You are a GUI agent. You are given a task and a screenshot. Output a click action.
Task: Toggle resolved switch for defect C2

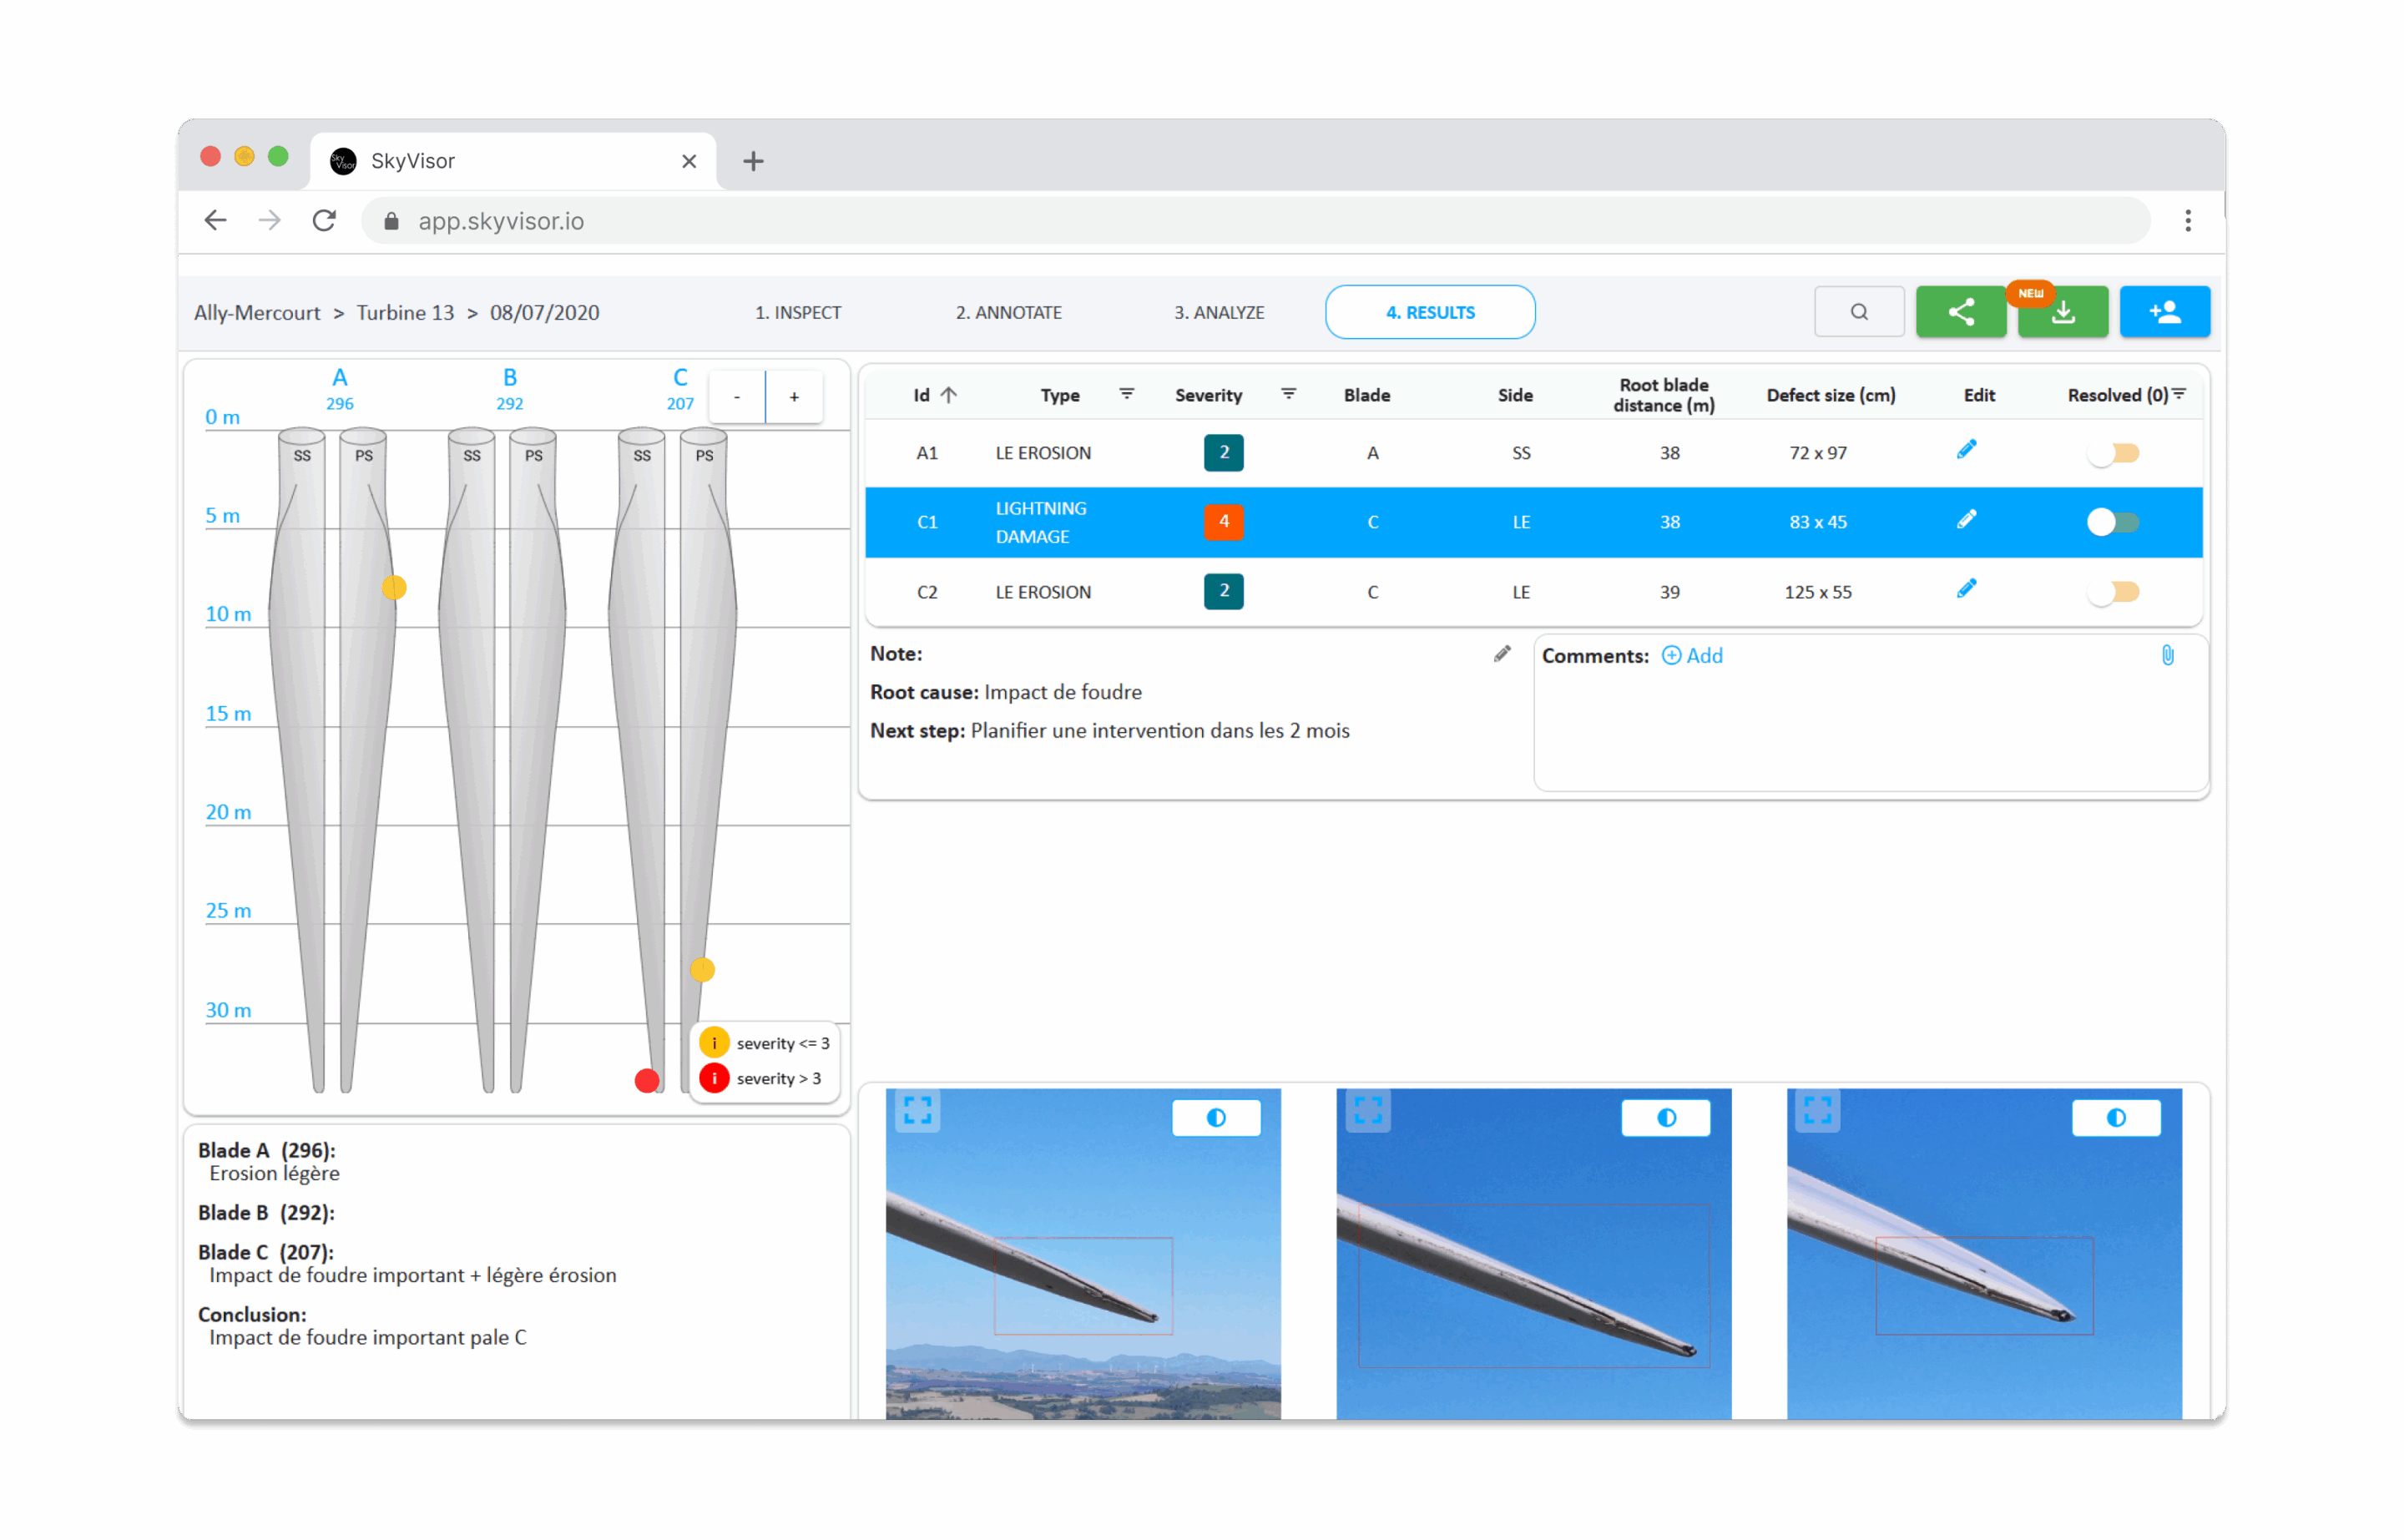(x=2112, y=592)
